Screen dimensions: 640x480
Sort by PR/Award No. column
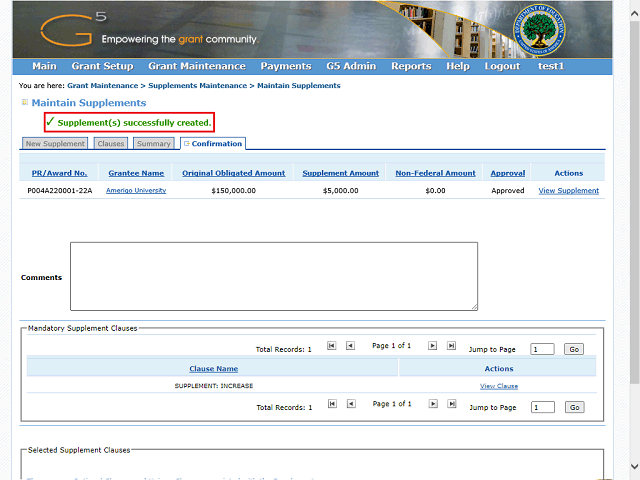tap(60, 173)
